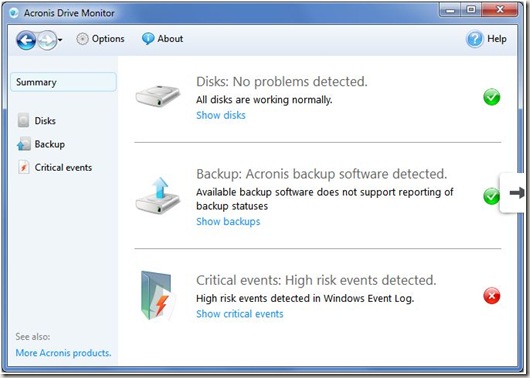The height and width of the screenshot is (378, 530).
Task: Click the green check status for Backup
Action: coord(491,196)
